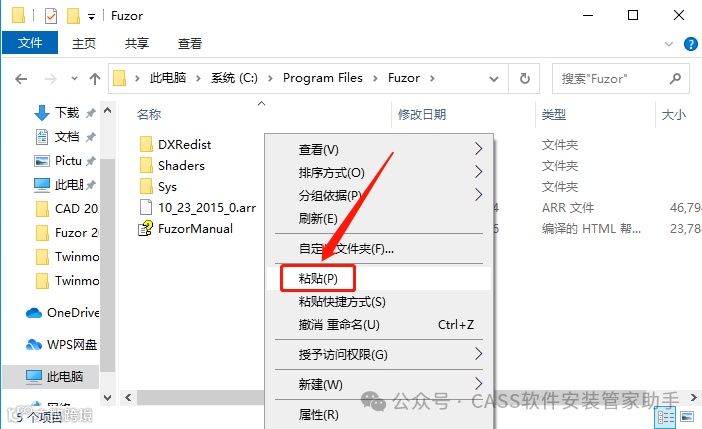This screenshot has height=429, width=702.
Task: Click the search magnifier icon
Action: (675, 79)
